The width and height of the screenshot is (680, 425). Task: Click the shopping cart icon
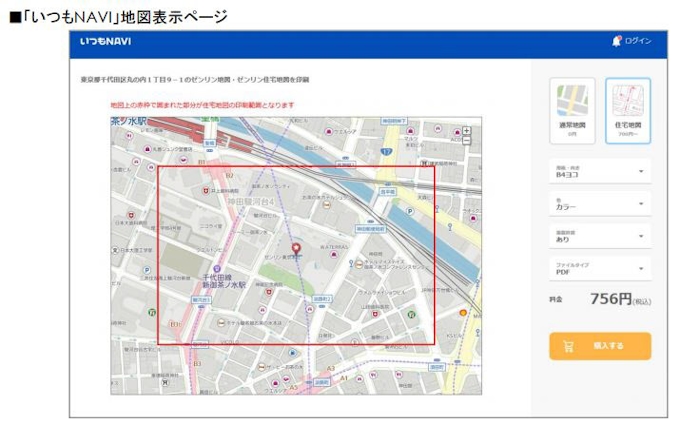click(x=569, y=346)
